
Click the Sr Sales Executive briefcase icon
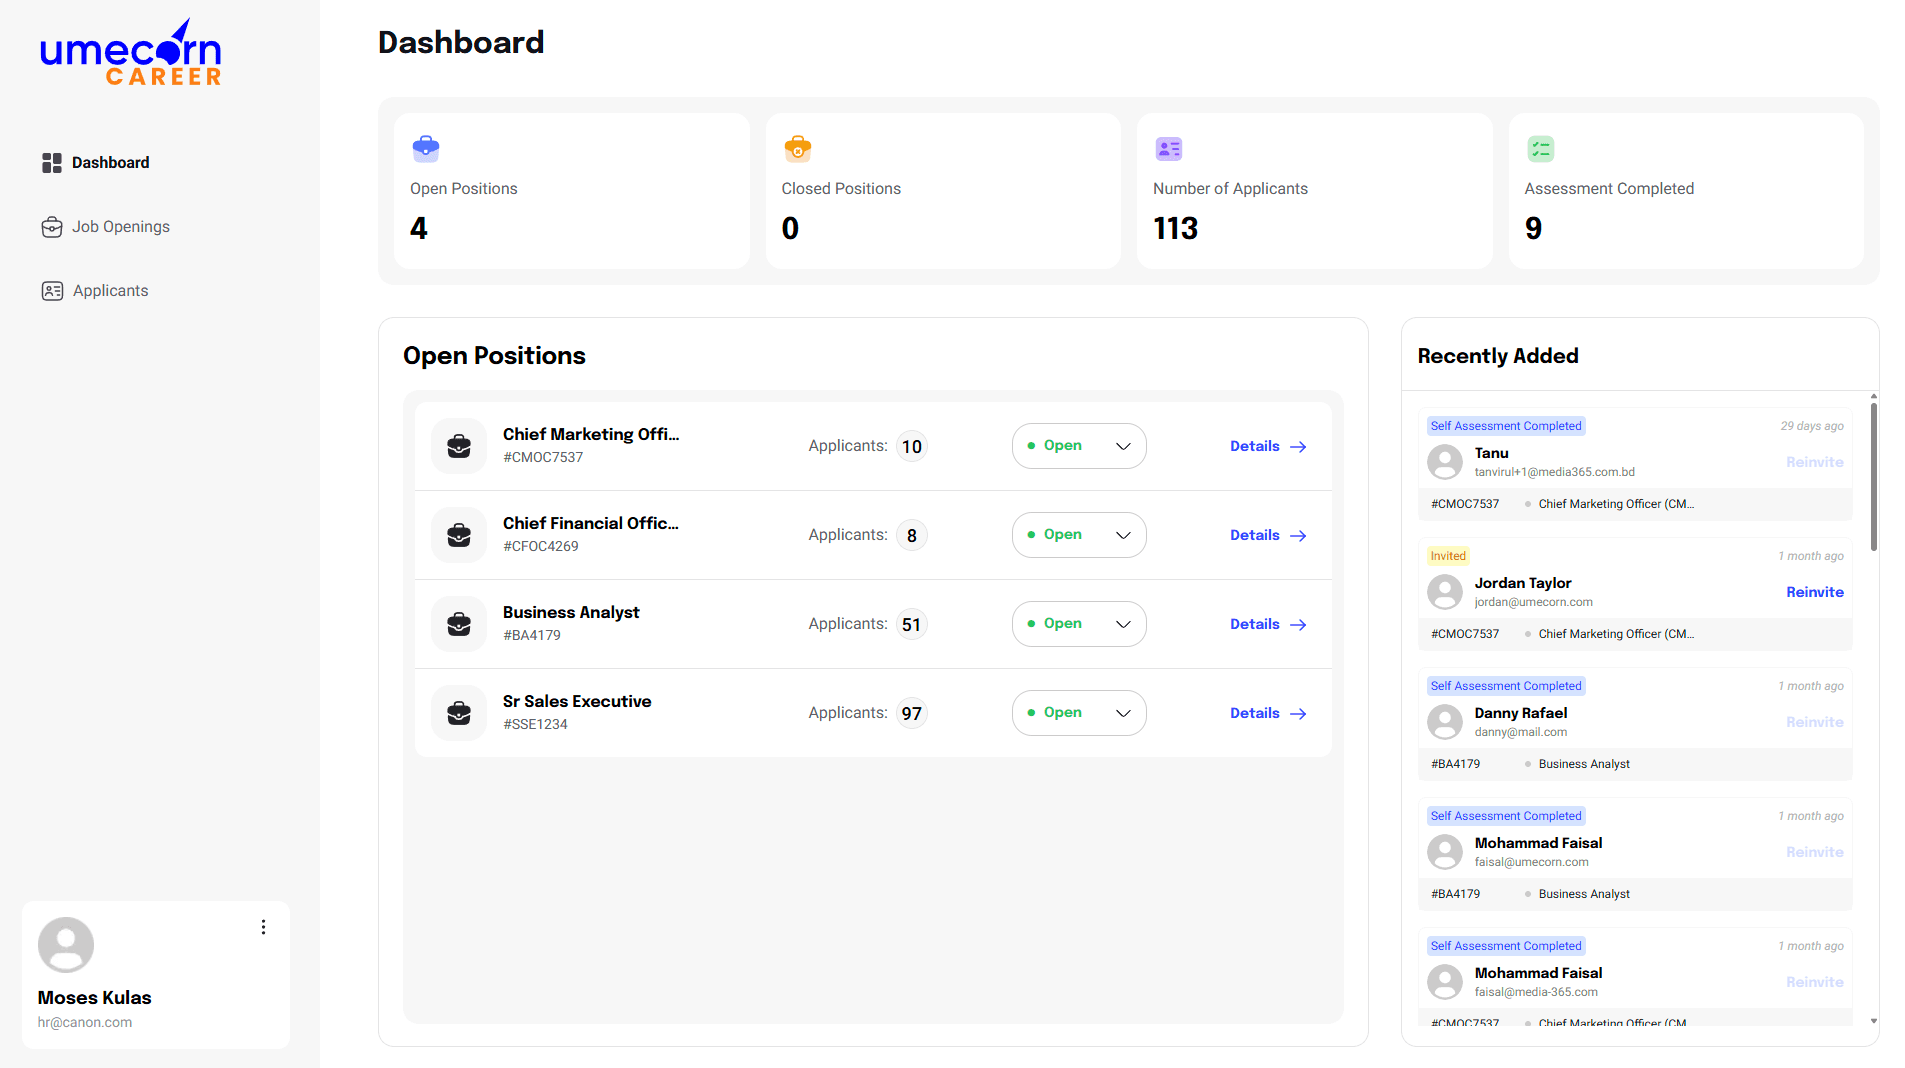459,713
